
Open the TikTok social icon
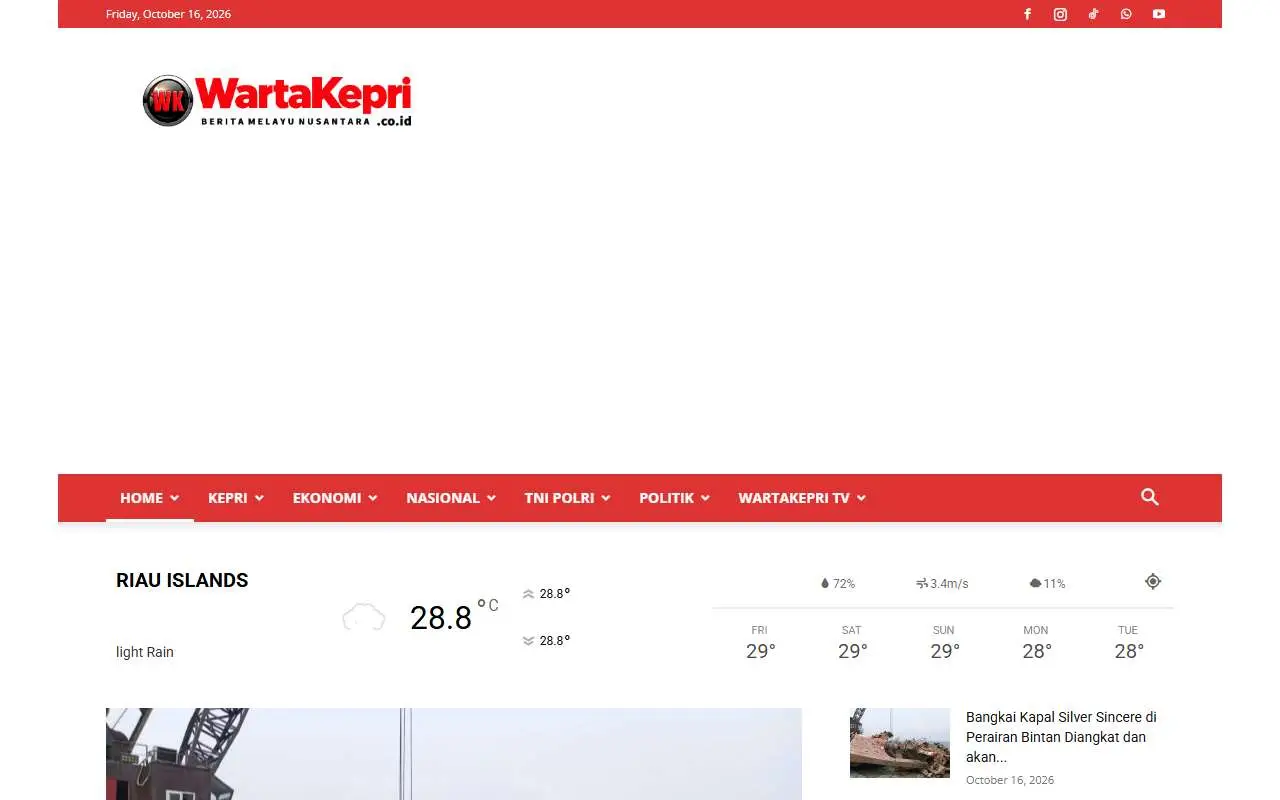point(1093,14)
